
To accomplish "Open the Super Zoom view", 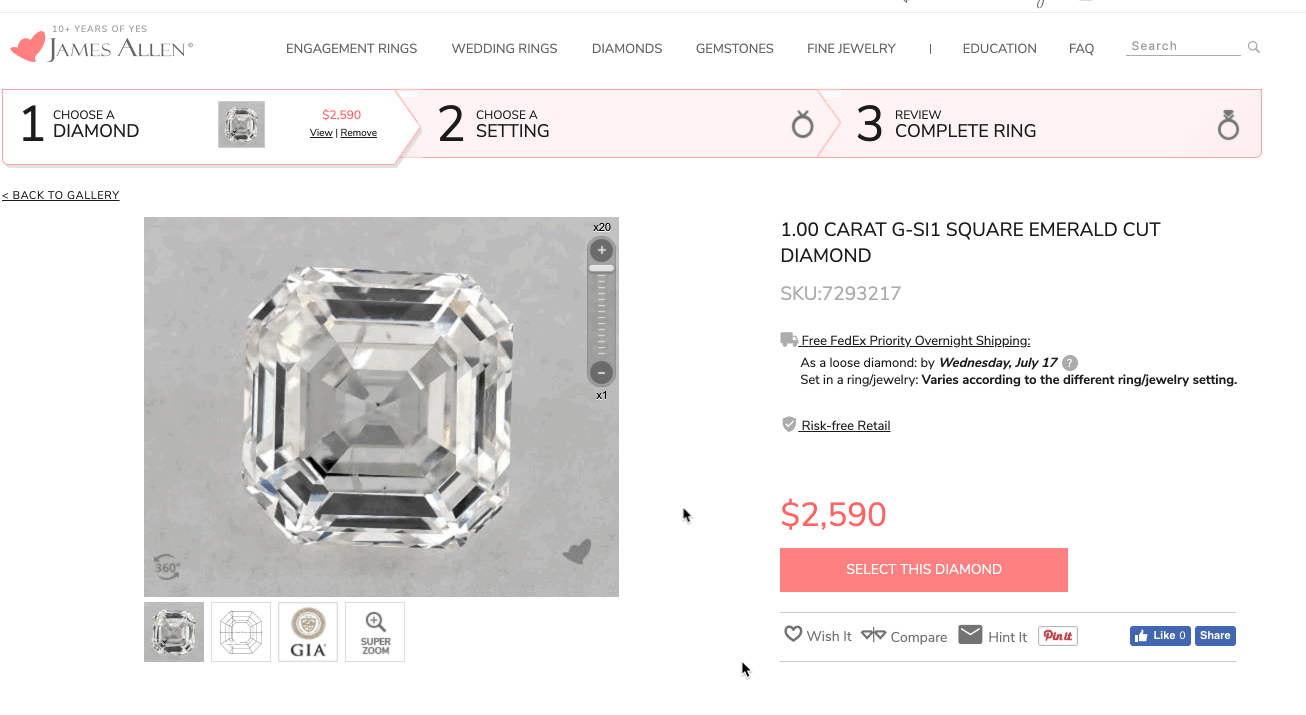I will [x=375, y=632].
